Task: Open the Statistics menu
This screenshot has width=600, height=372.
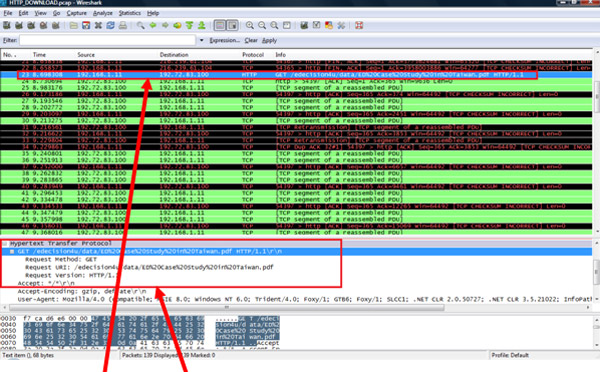Action: [130, 13]
